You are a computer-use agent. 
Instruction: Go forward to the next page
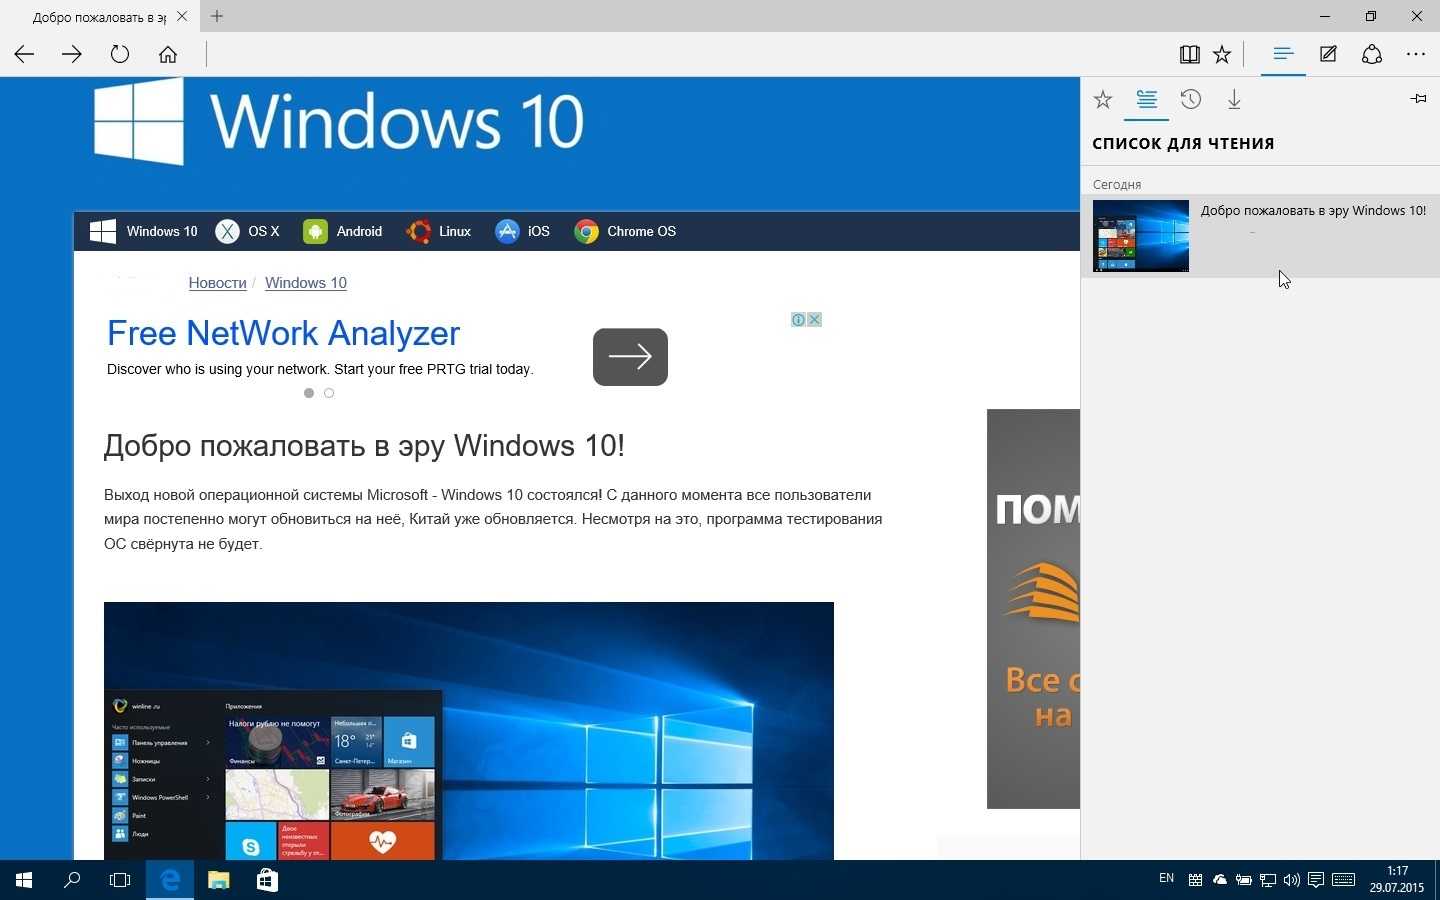point(72,55)
